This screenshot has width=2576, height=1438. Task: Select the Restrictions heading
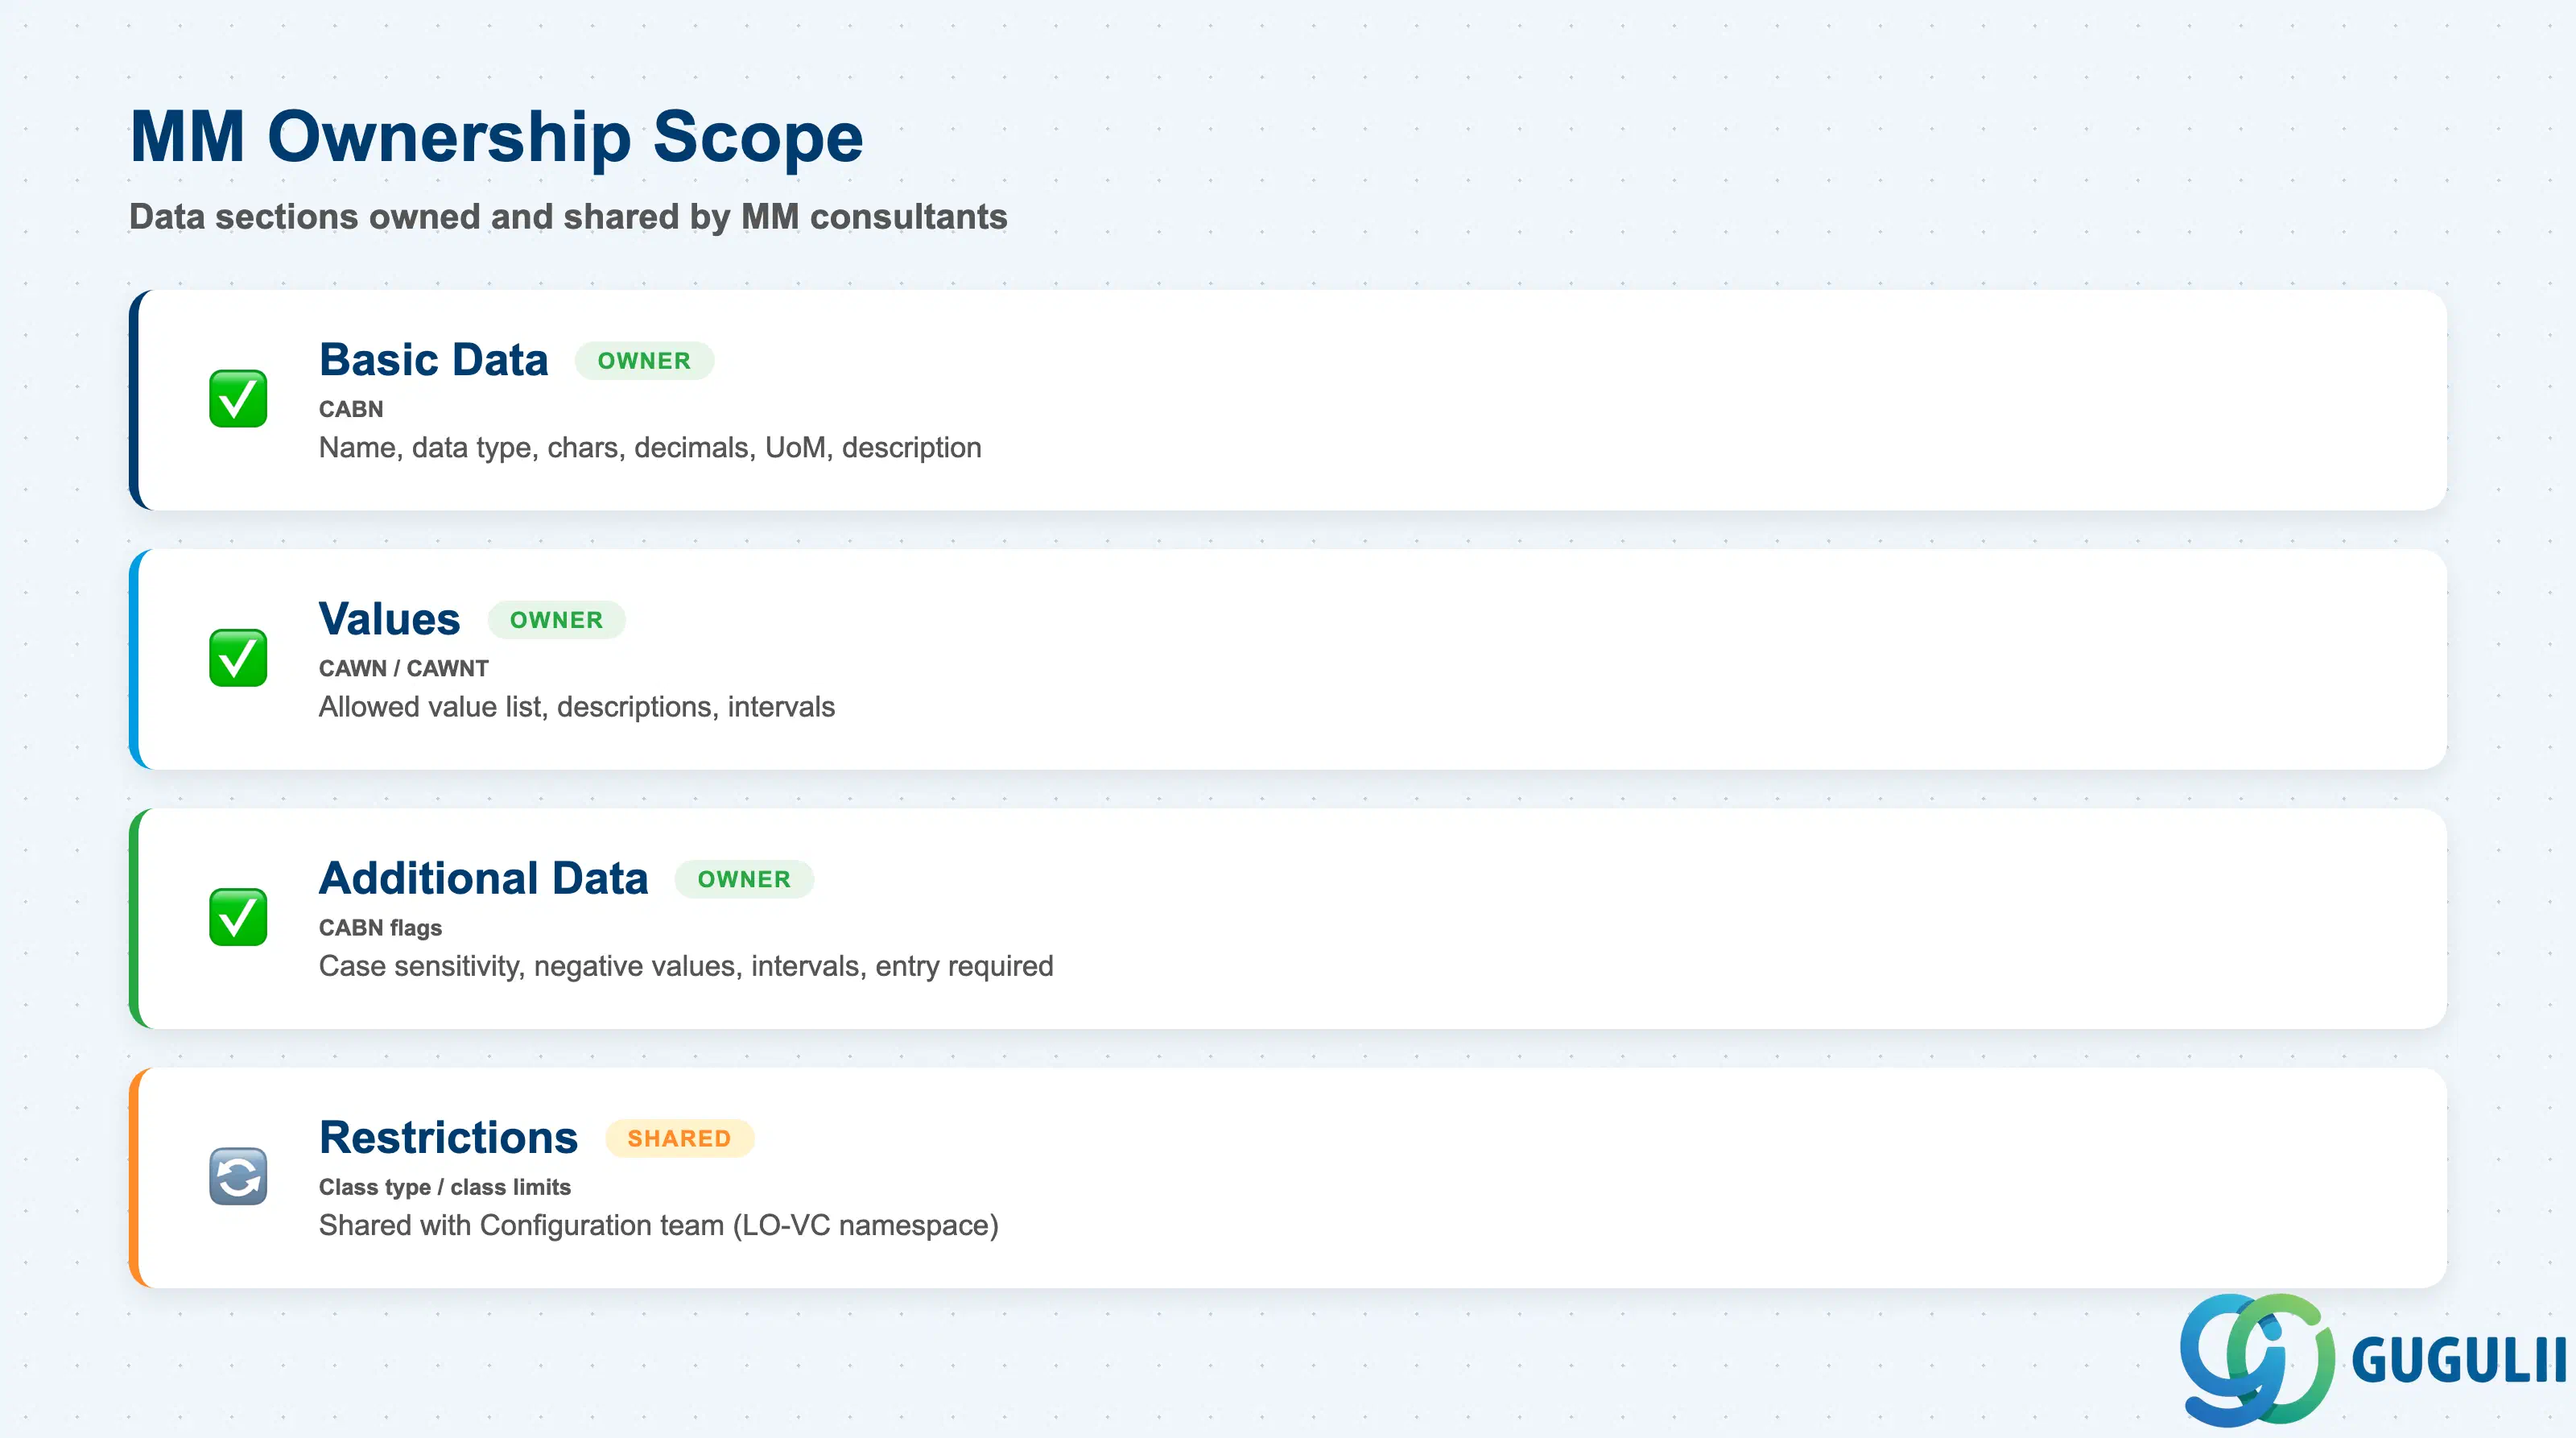pos(449,1137)
